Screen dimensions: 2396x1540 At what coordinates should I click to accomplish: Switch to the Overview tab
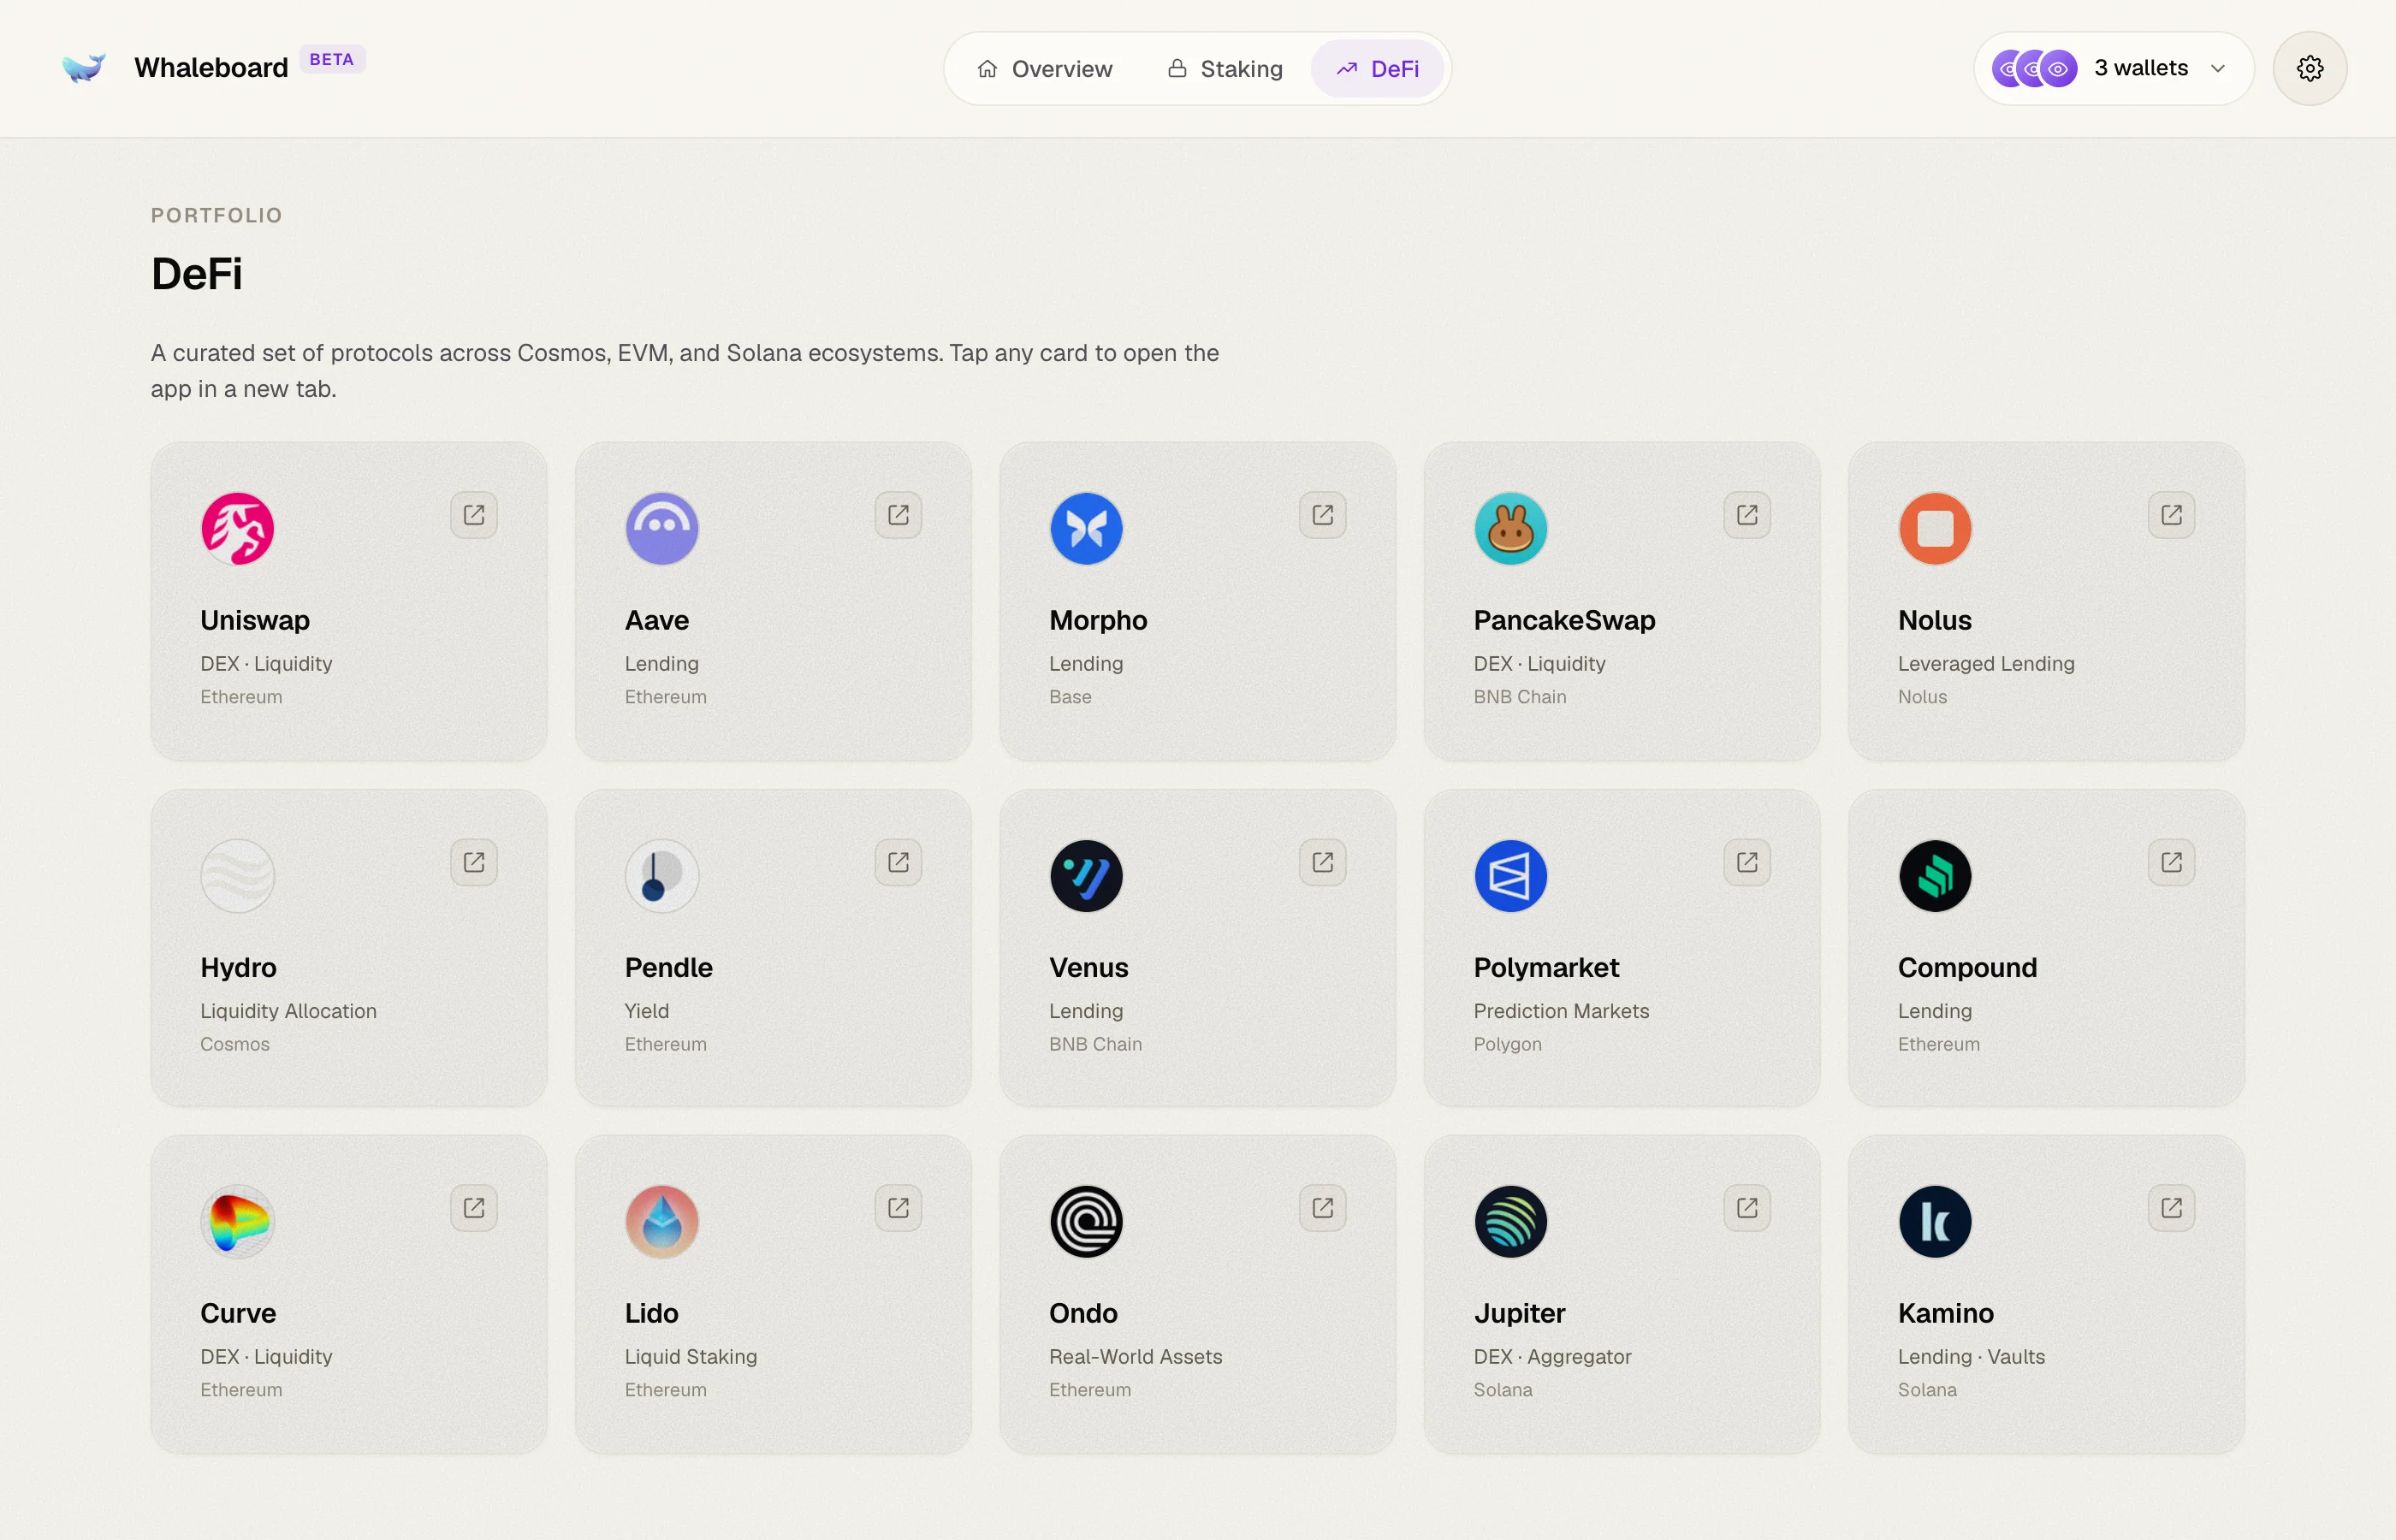(1045, 69)
